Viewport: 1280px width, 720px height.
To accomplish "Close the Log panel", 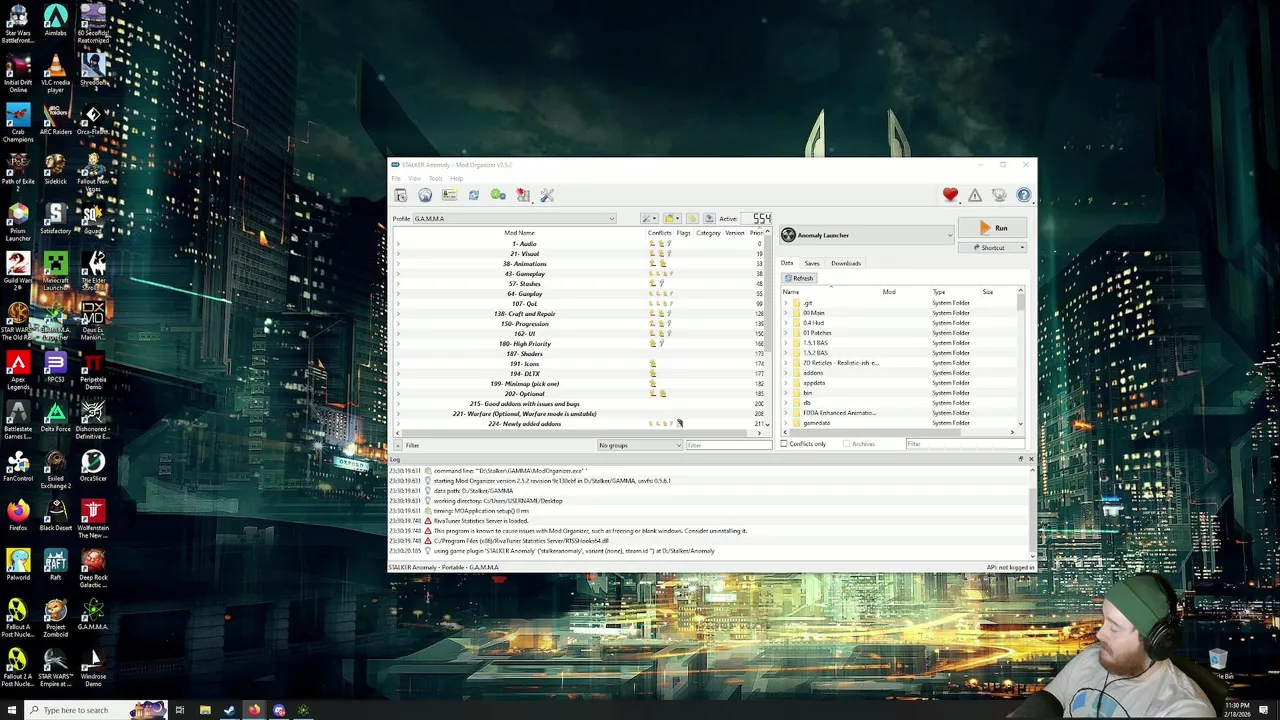I will point(1031,459).
